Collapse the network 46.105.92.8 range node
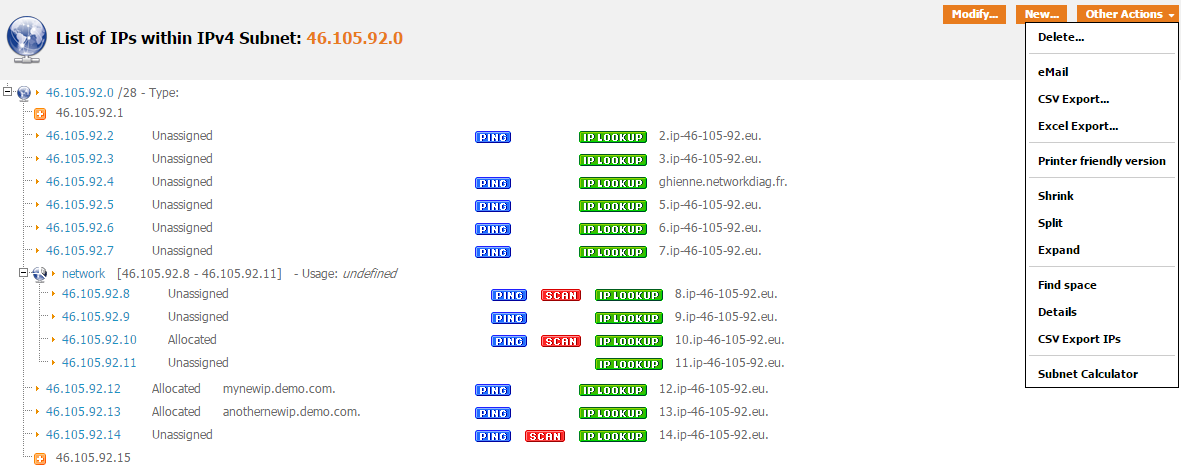The image size is (1181, 472). [24, 273]
